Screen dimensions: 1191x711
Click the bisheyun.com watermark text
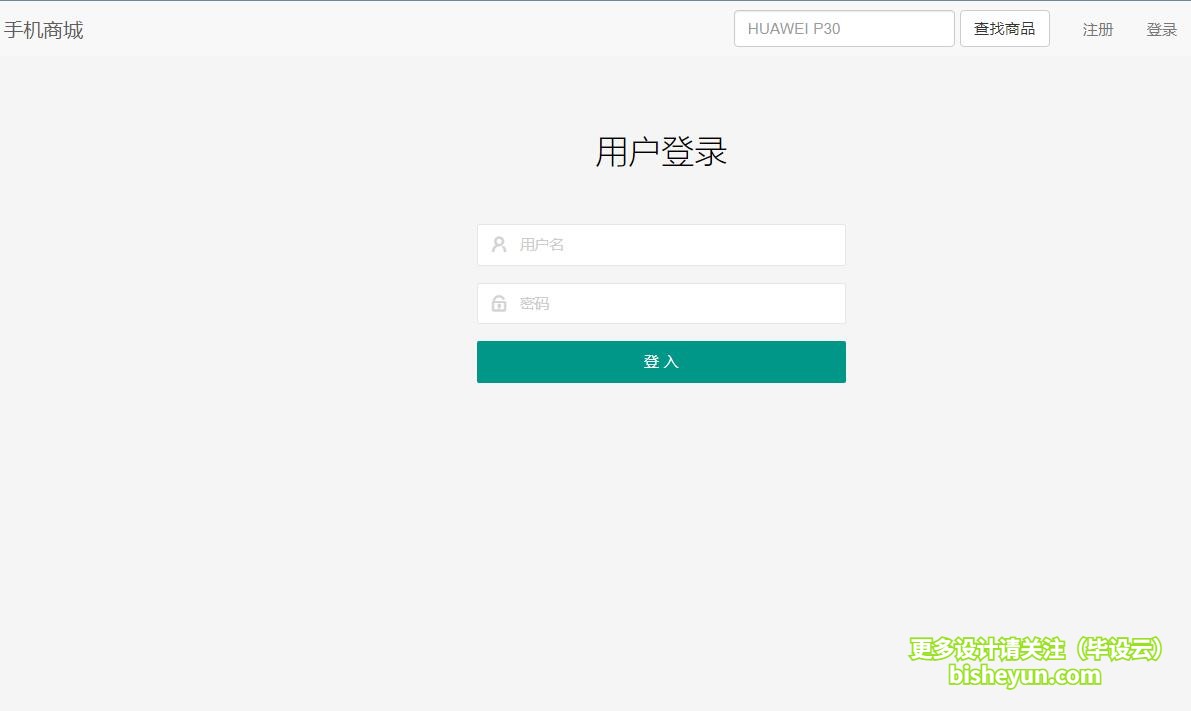coord(1024,676)
